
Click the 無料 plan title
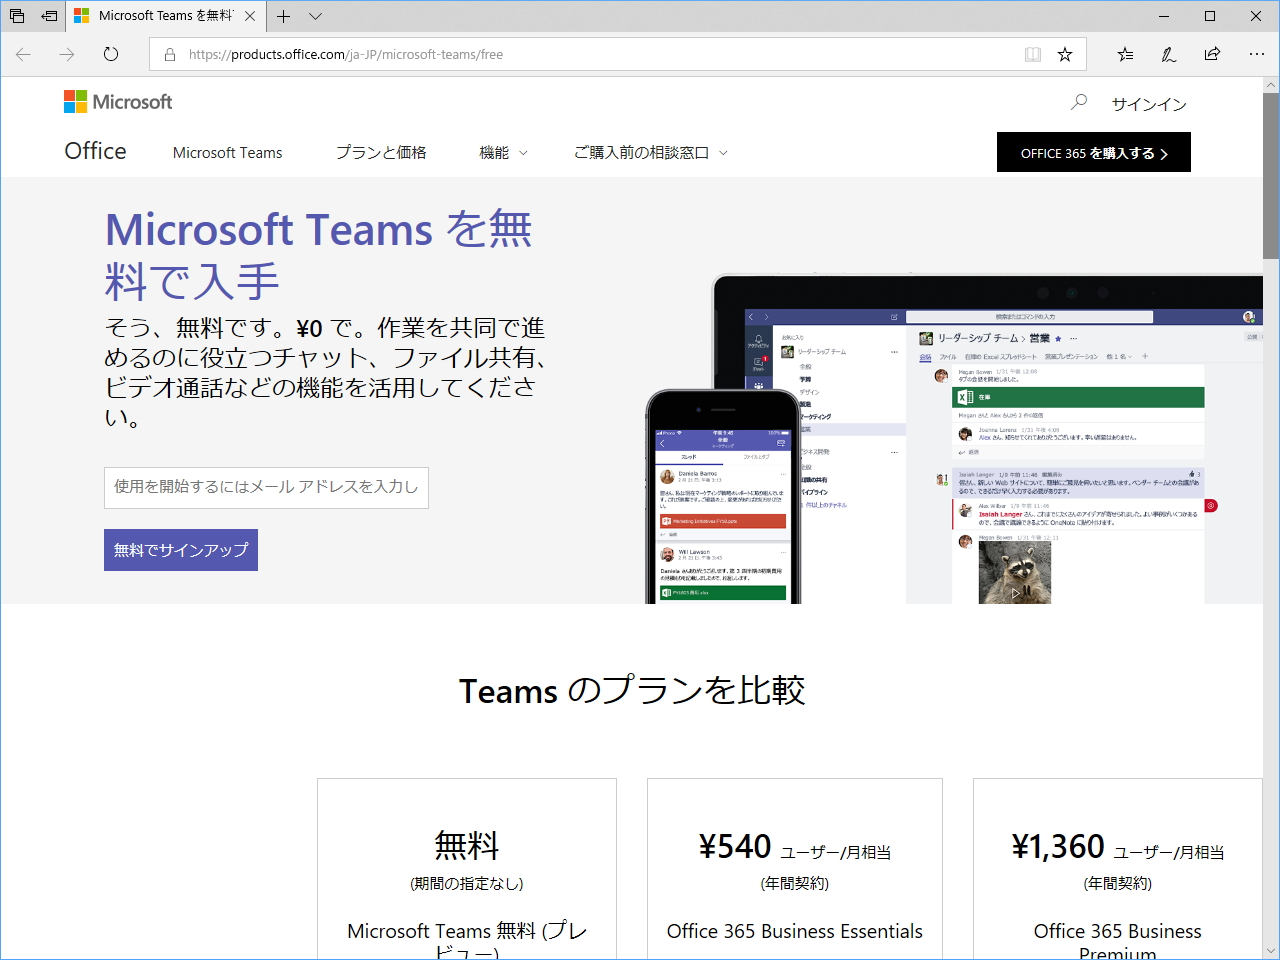click(x=467, y=847)
